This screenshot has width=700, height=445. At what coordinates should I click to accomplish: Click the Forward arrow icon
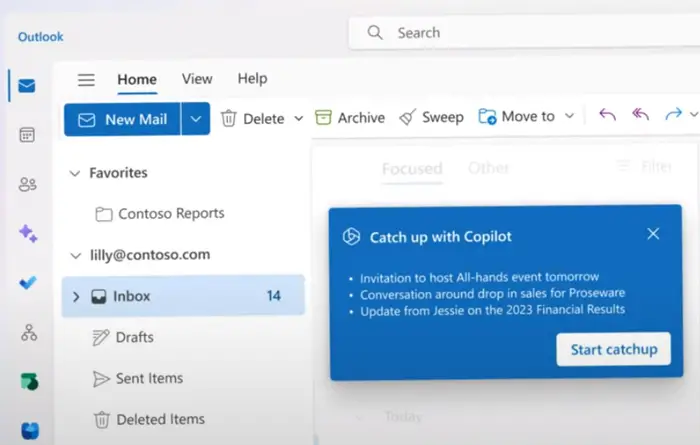(x=673, y=114)
